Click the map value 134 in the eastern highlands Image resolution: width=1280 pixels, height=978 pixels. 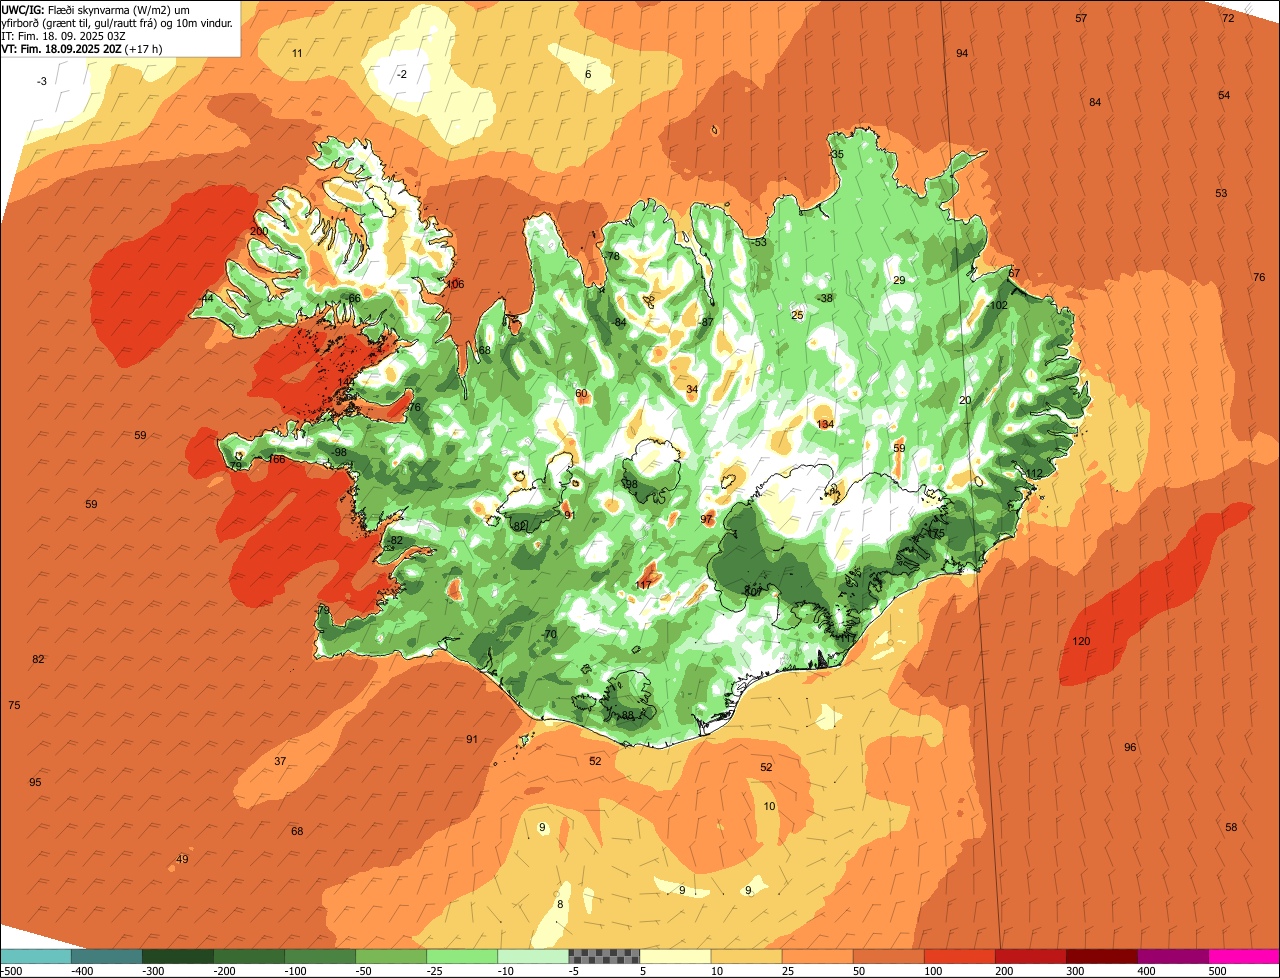click(x=825, y=424)
